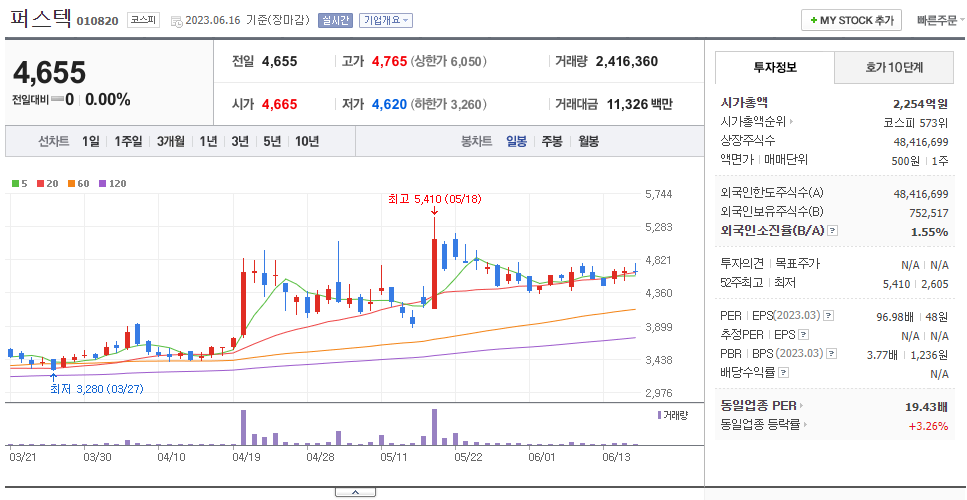Click the 고가 value 4,765
The height and width of the screenshot is (500, 967).
[x=389, y=61]
